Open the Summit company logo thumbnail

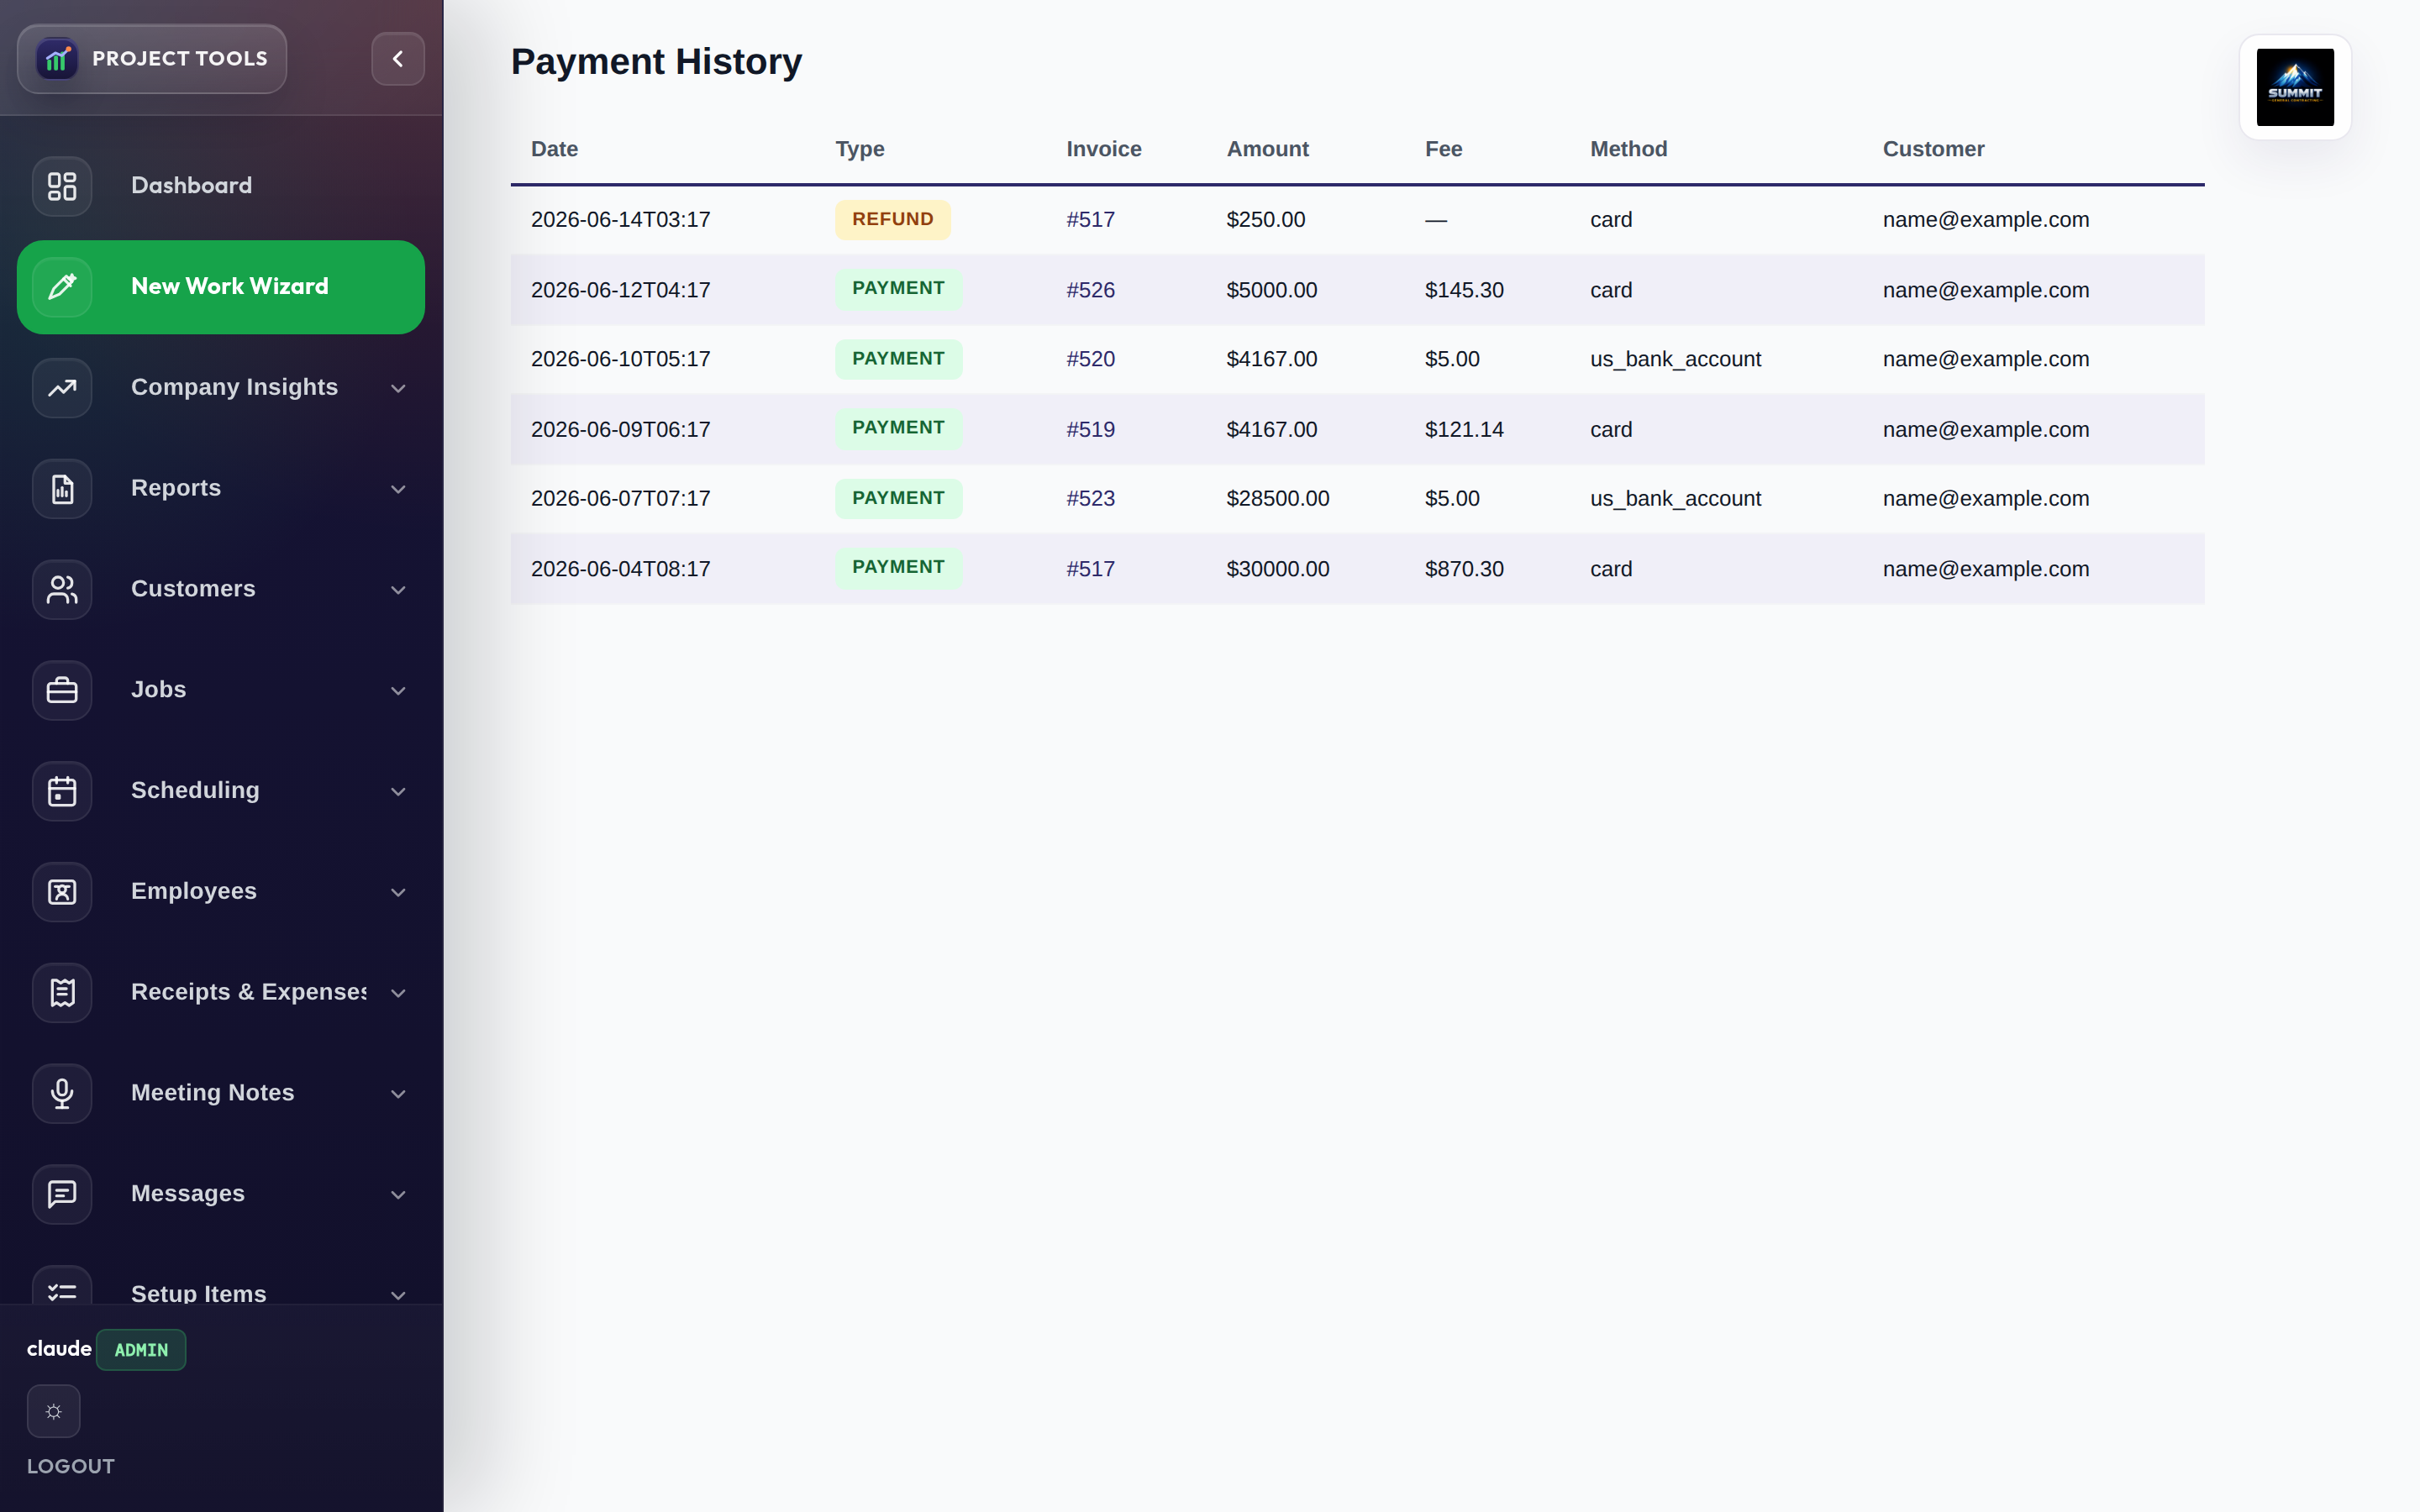click(2295, 87)
